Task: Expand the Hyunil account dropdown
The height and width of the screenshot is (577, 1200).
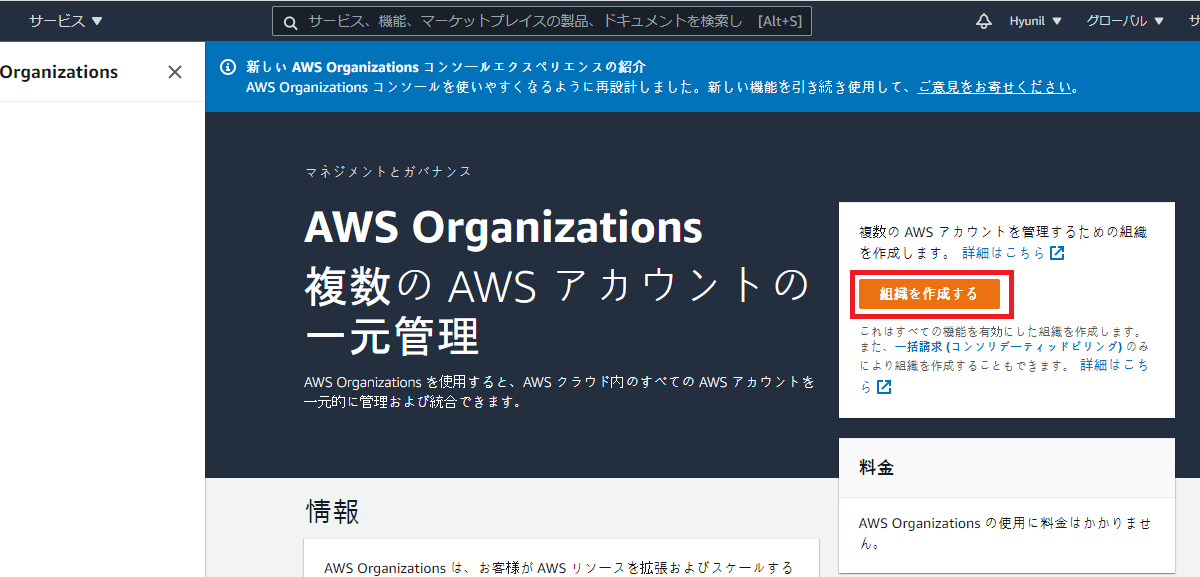Action: (x=1035, y=21)
